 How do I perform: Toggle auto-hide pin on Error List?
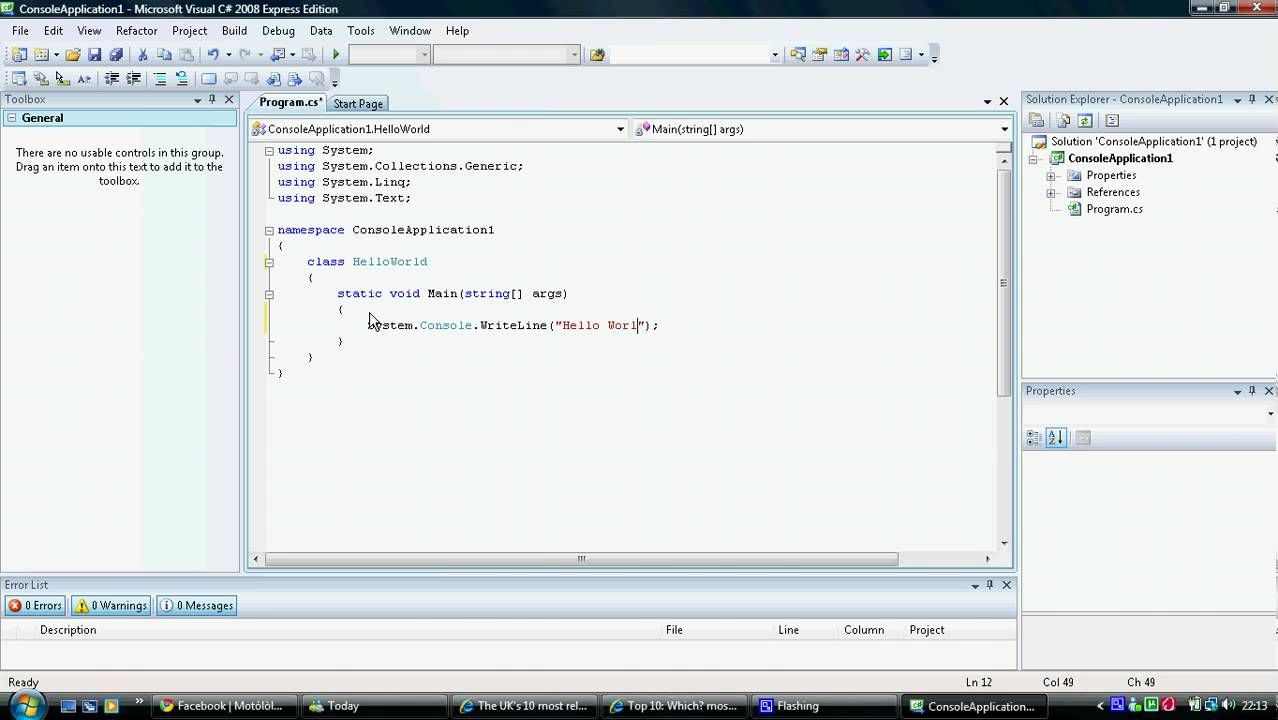(990, 585)
